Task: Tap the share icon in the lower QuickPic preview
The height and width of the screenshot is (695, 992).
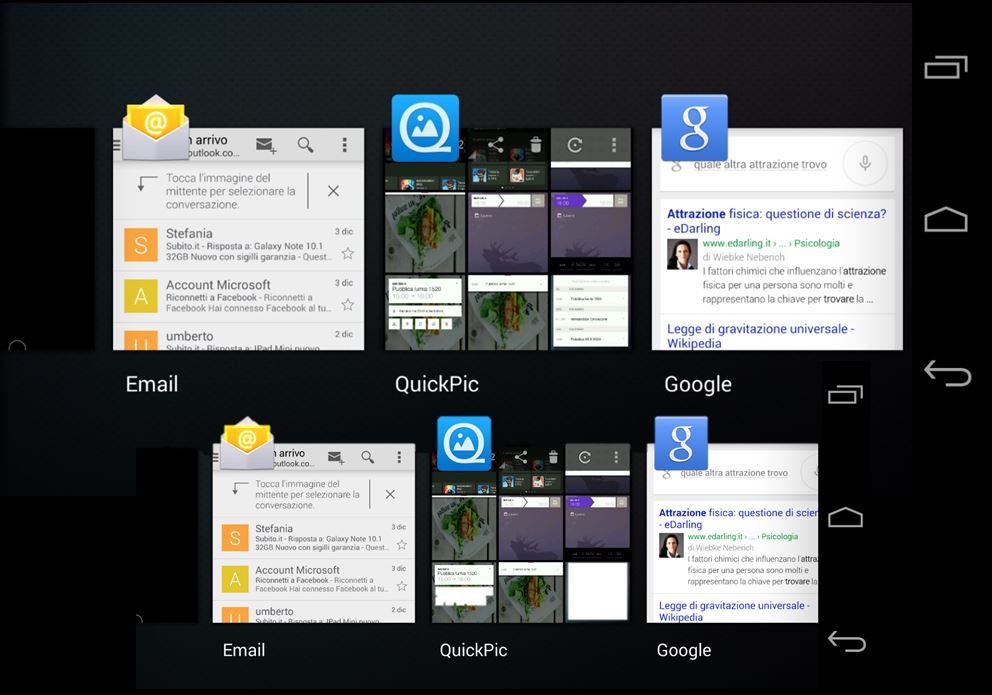Action: (521, 457)
